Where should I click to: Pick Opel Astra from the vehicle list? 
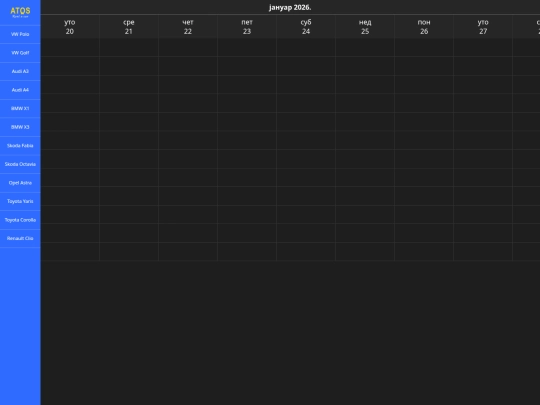point(20,183)
